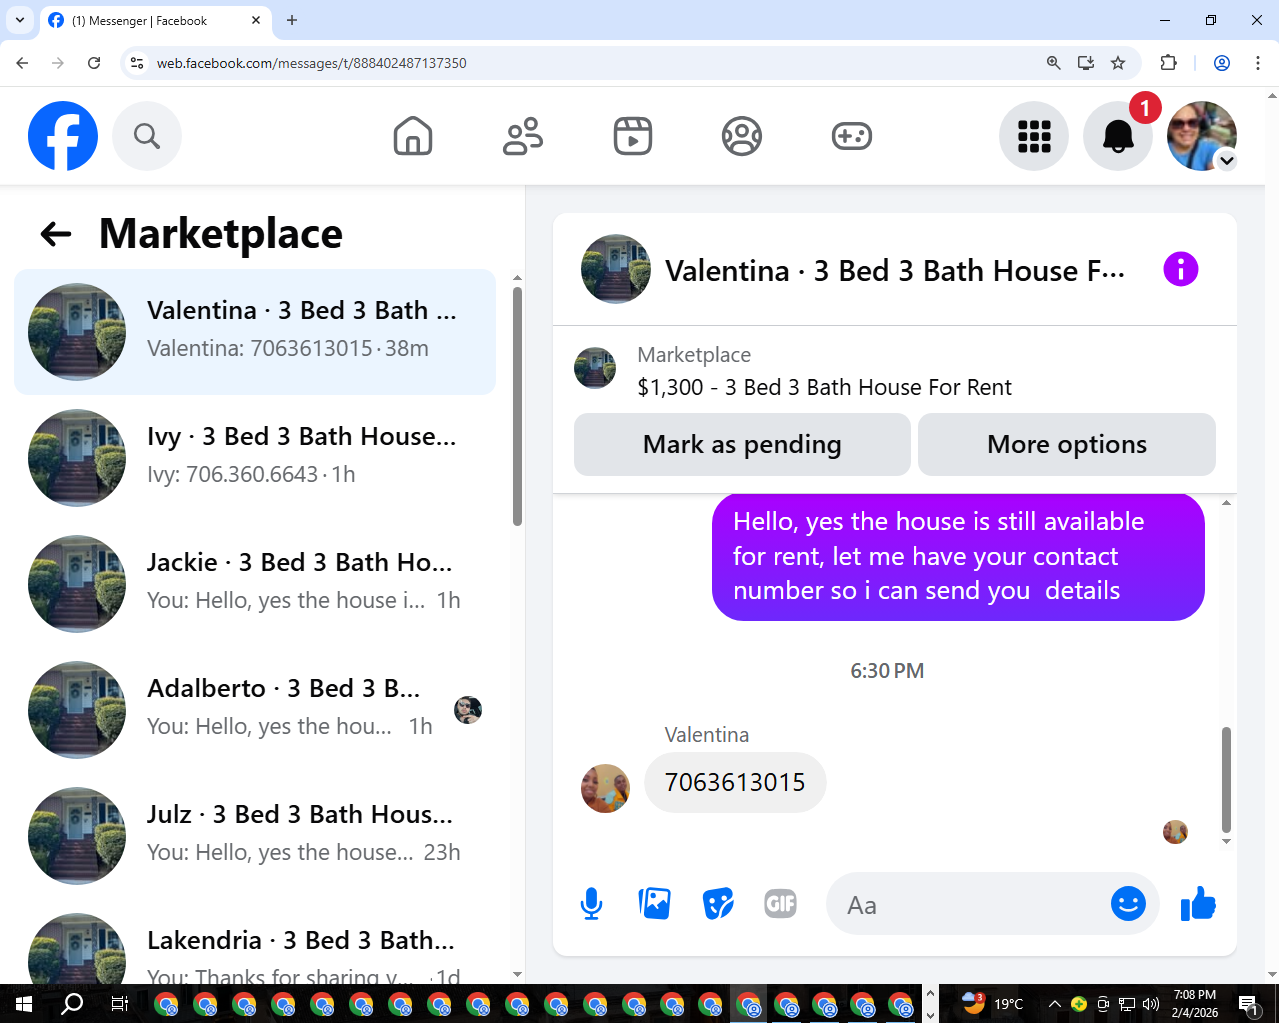Click Valentina's avatar beside her message
Screen dimensions: 1279x1023
point(605,789)
